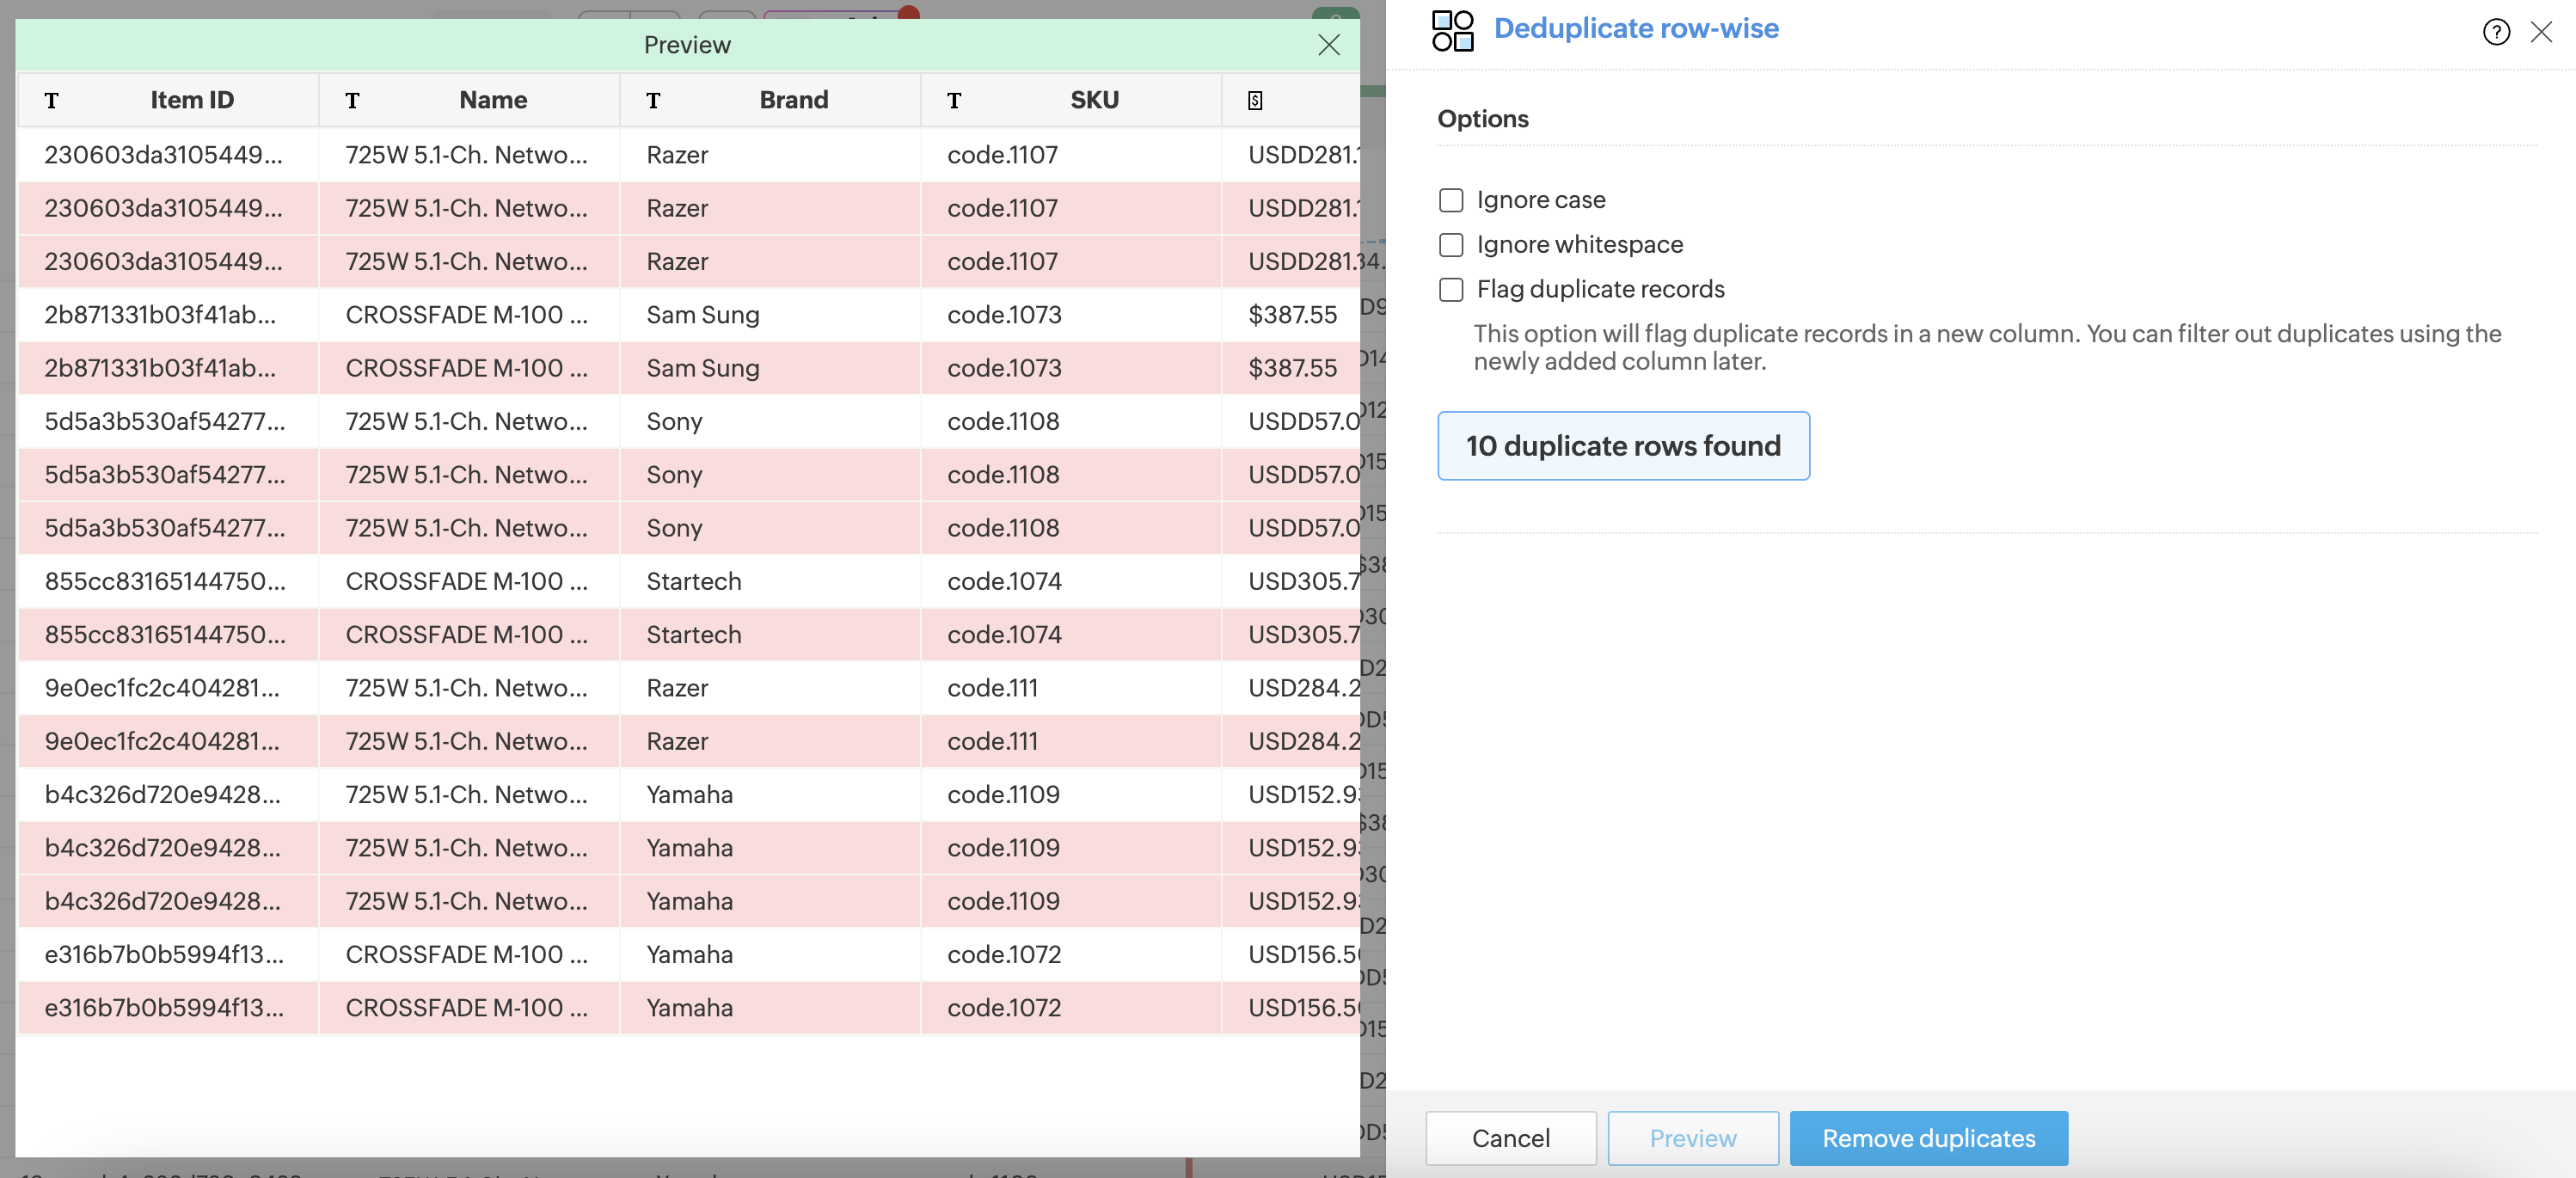
Task: Click text type icon of Brand column
Action: [x=653, y=101]
